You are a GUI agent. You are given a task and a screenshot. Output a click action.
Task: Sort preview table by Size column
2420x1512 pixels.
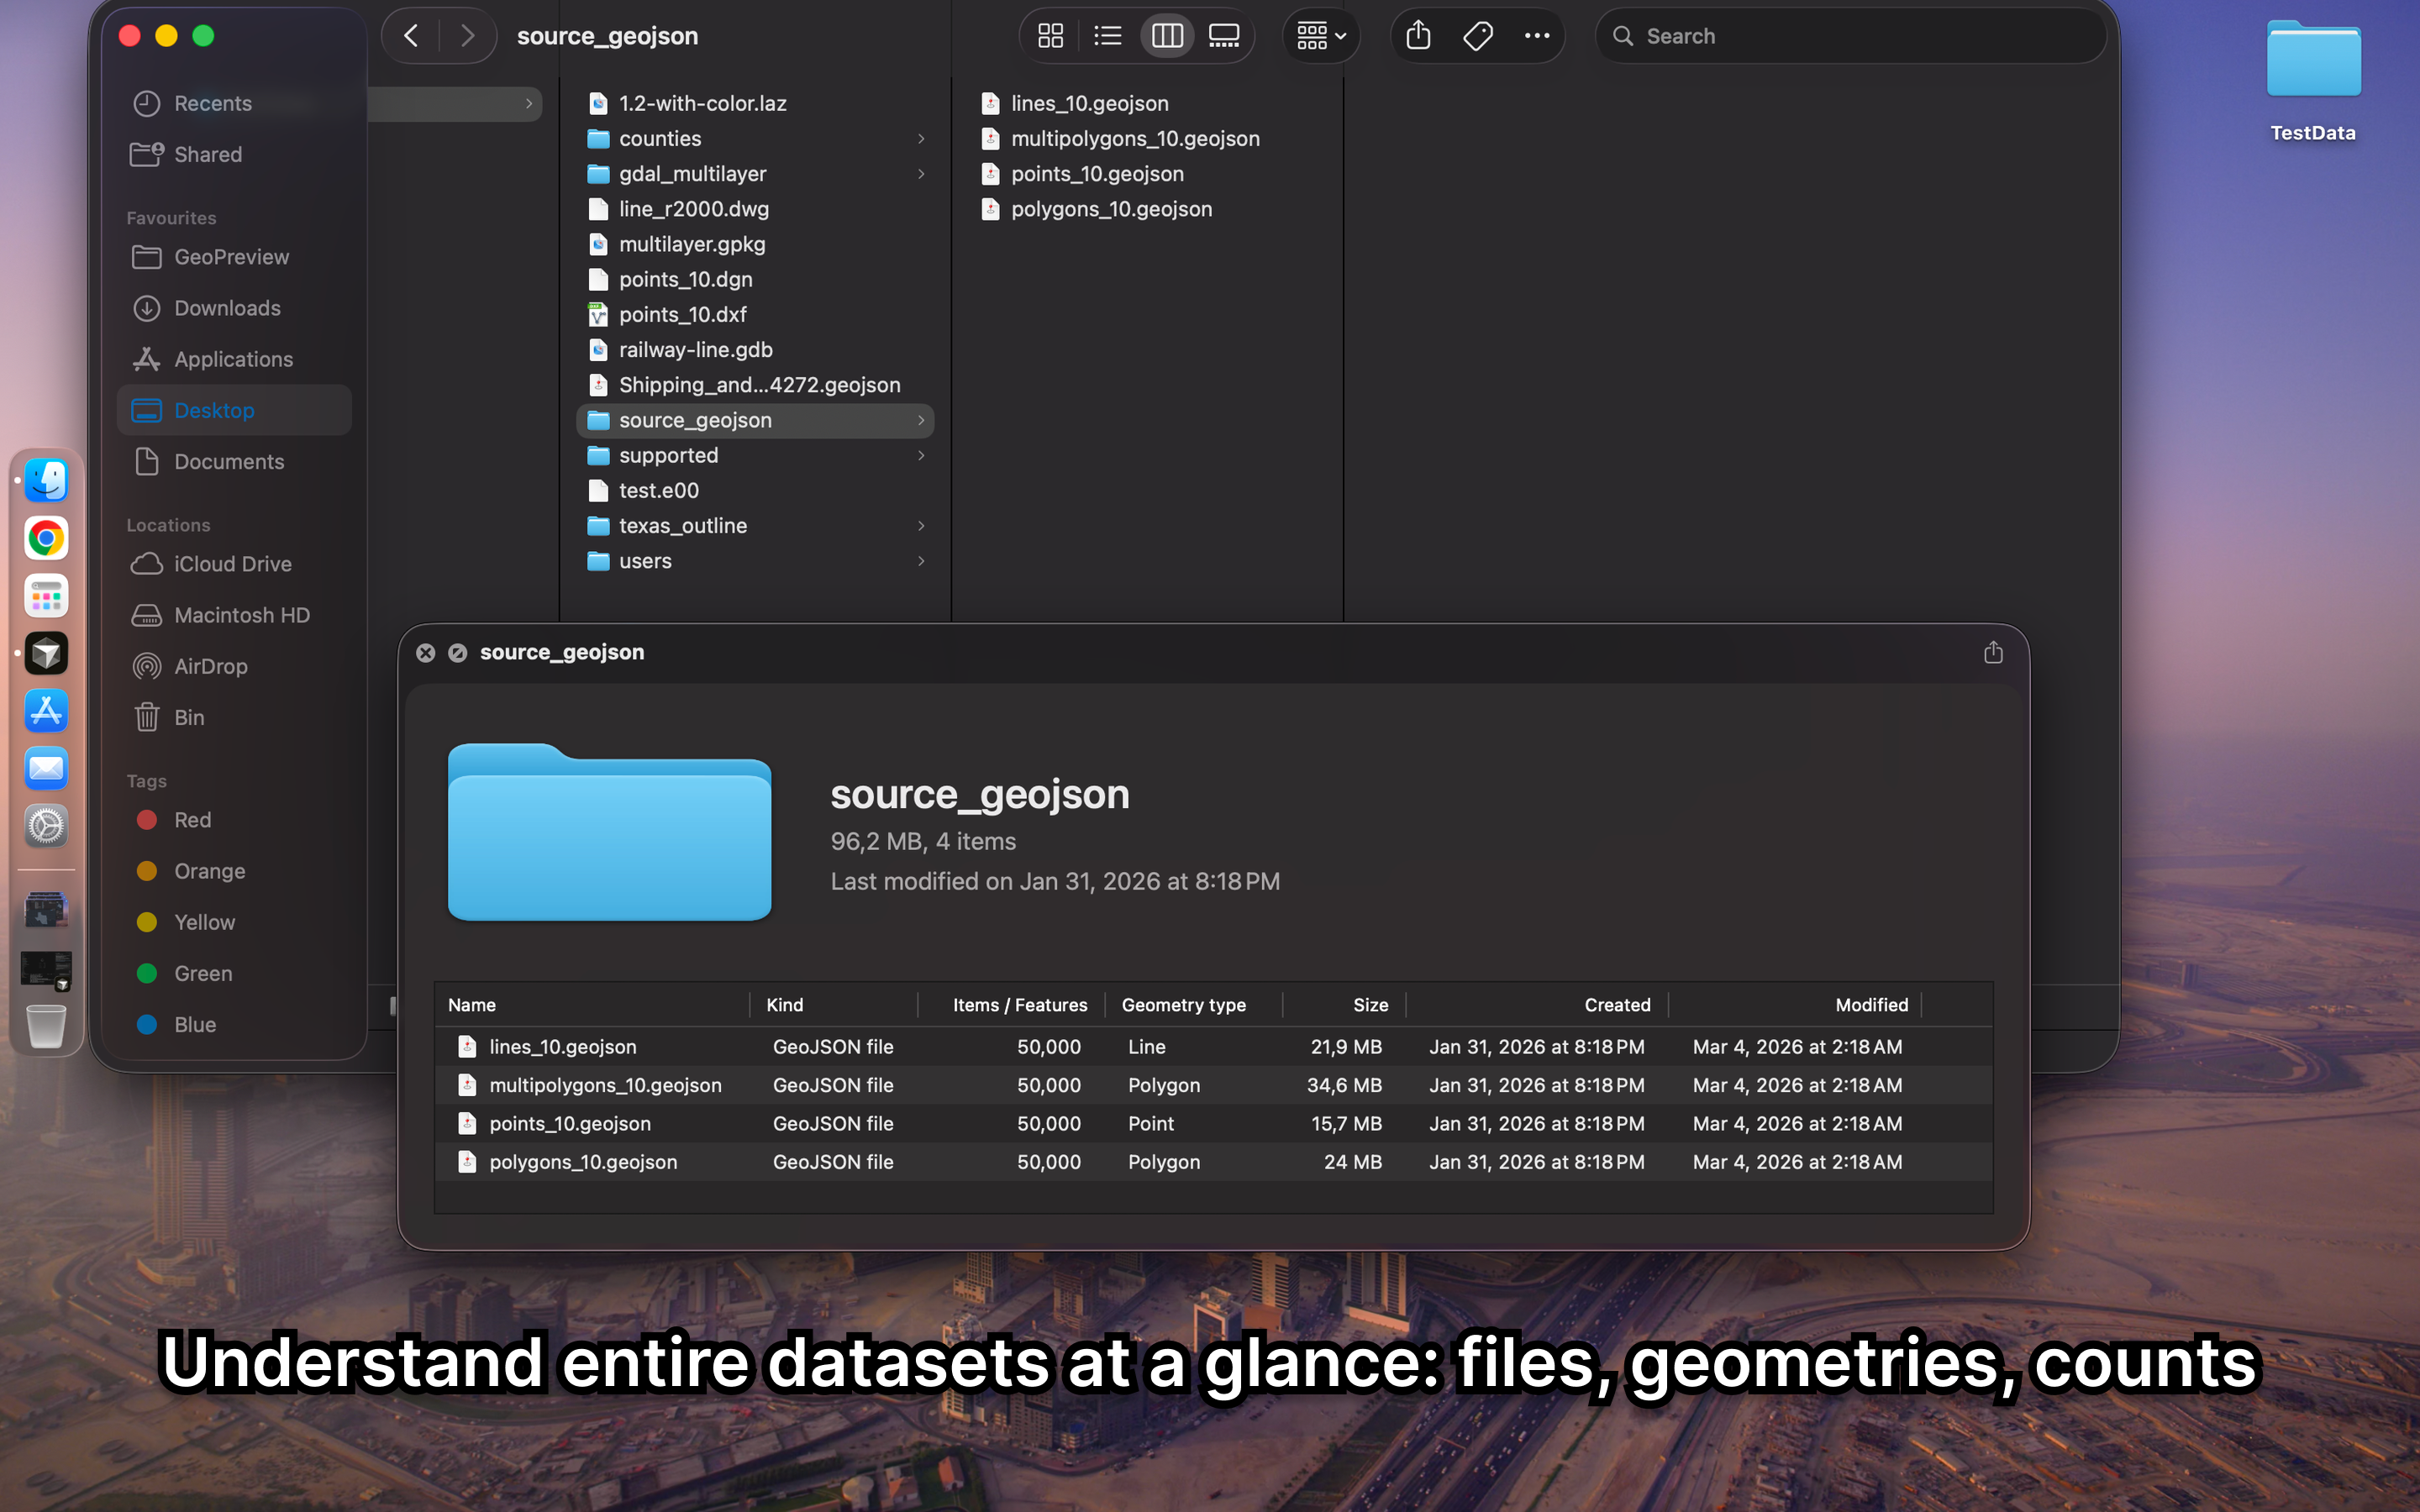click(1369, 1005)
